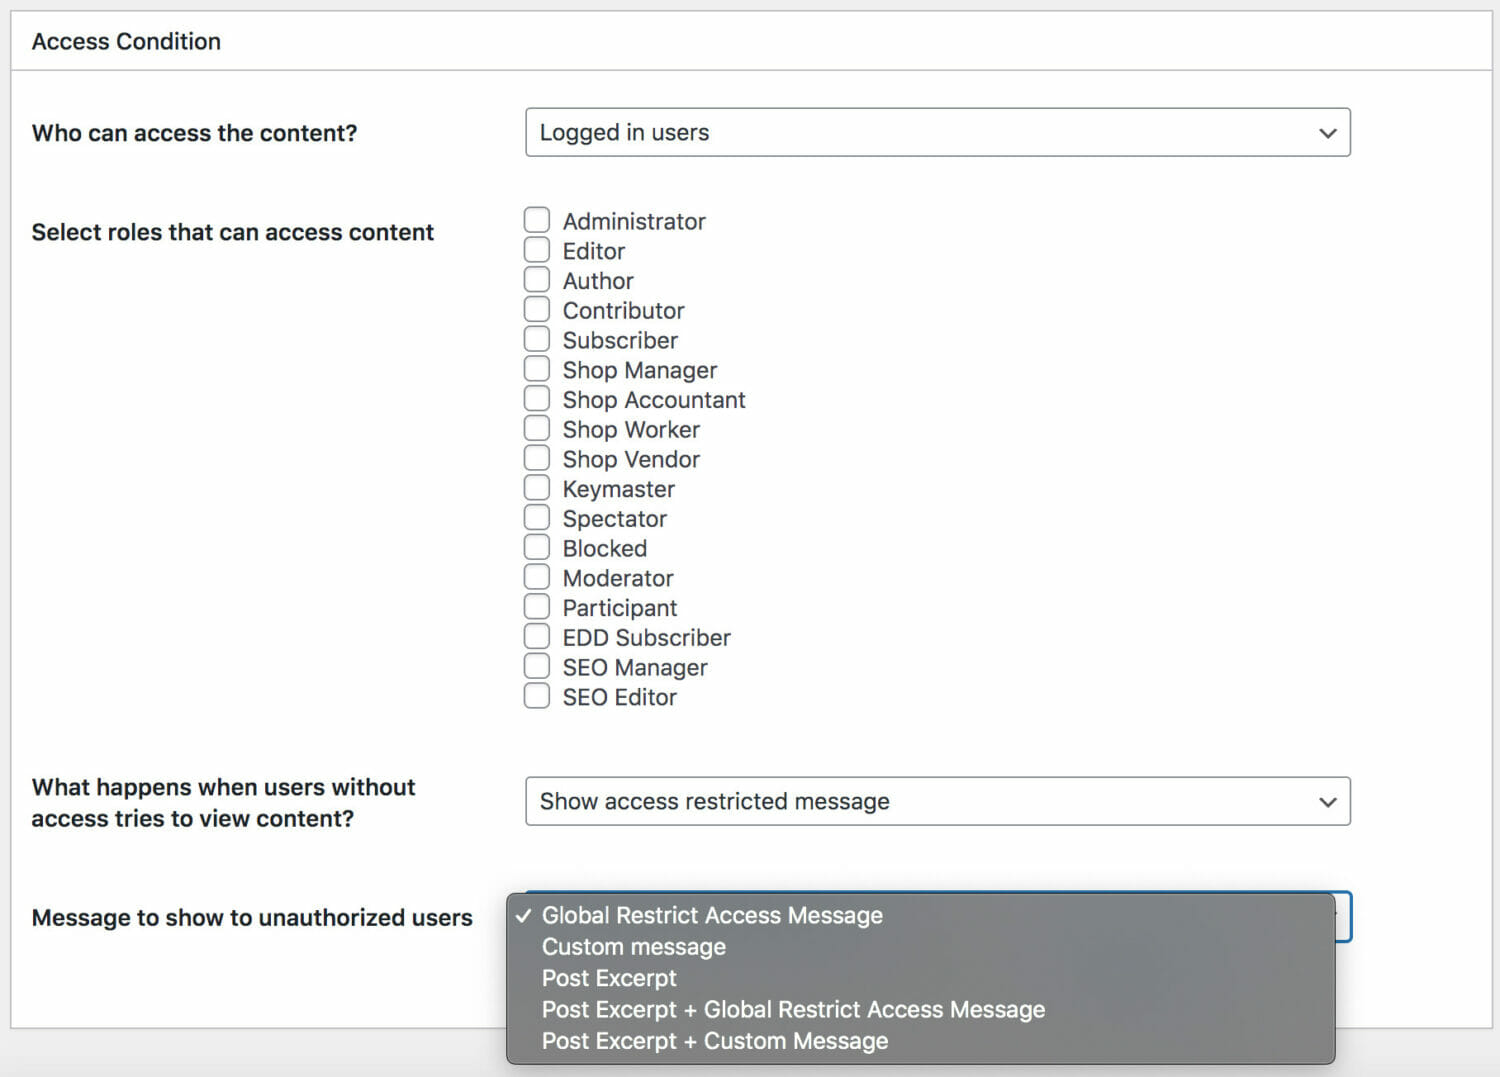Click the Shop Manager label text
Image resolution: width=1500 pixels, height=1077 pixels.
click(x=640, y=370)
